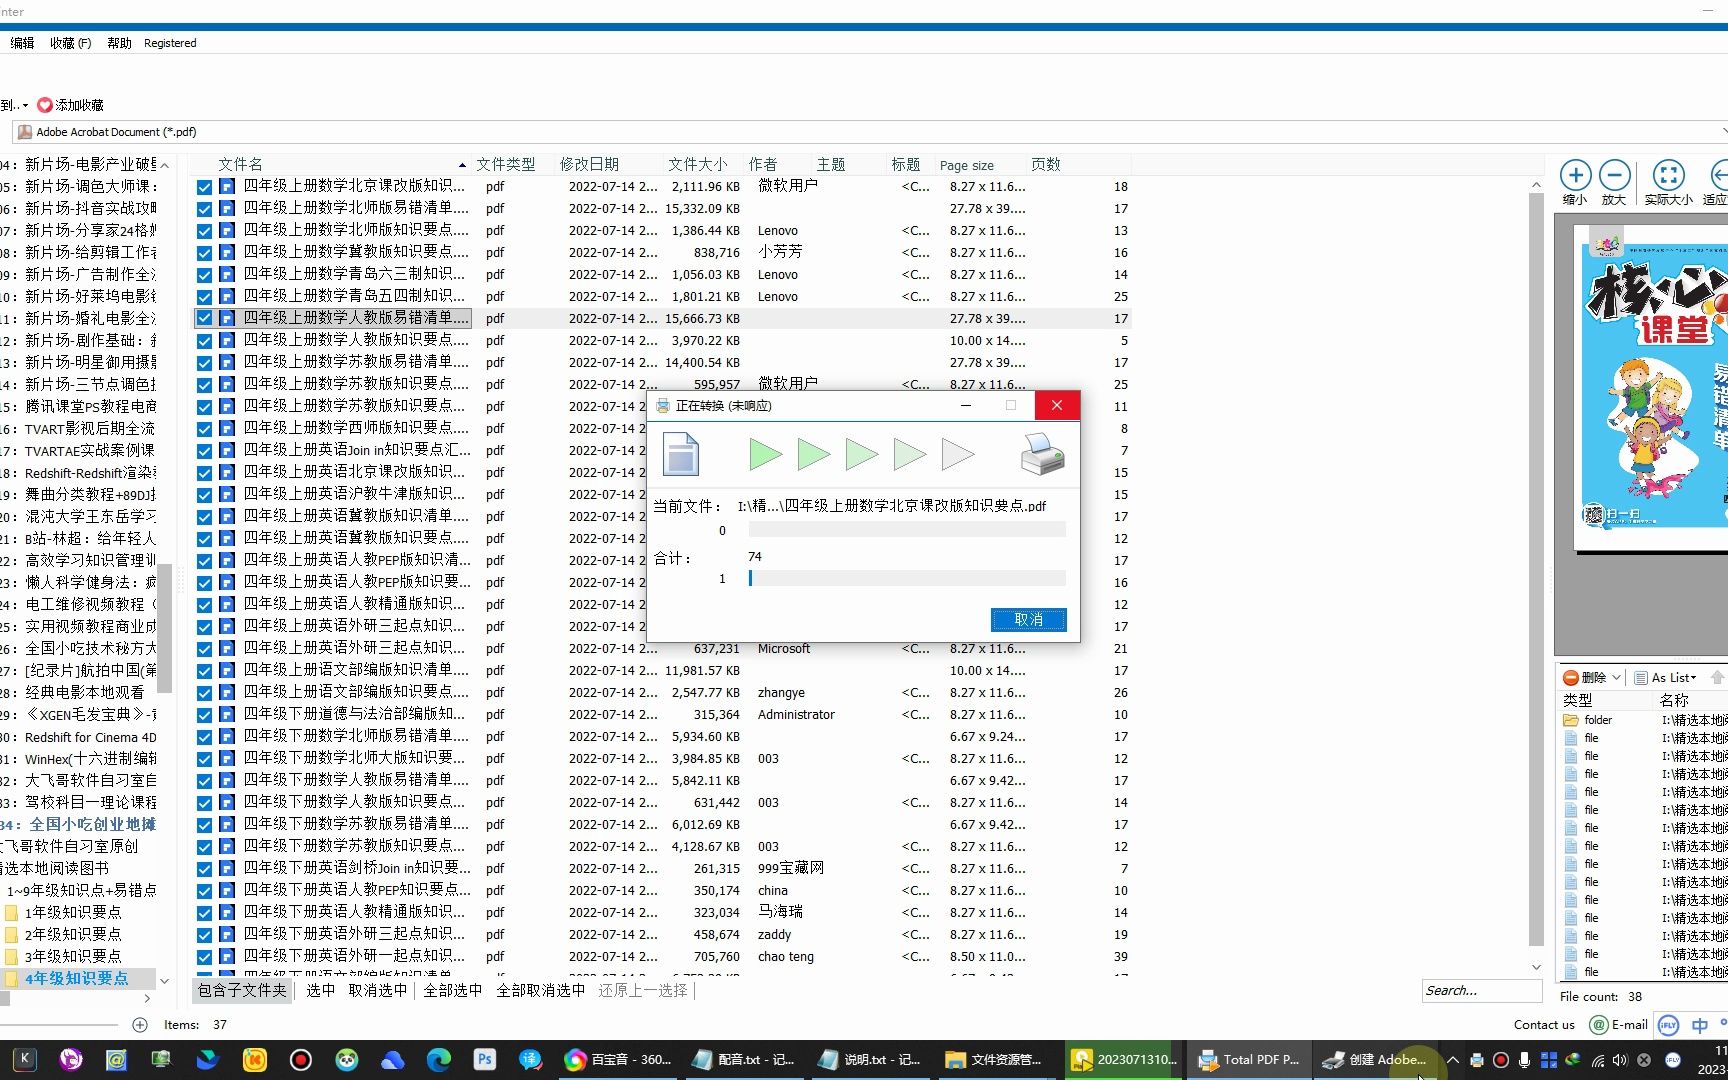The width and height of the screenshot is (1728, 1080).
Task: Click the 取消 button in the conversion dialog
Action: 1028,619
